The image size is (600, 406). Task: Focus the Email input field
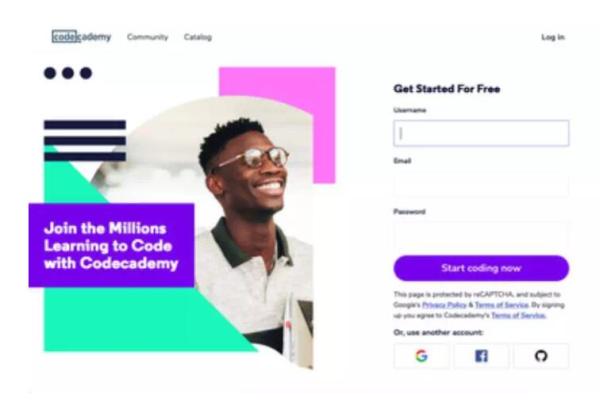481,184
